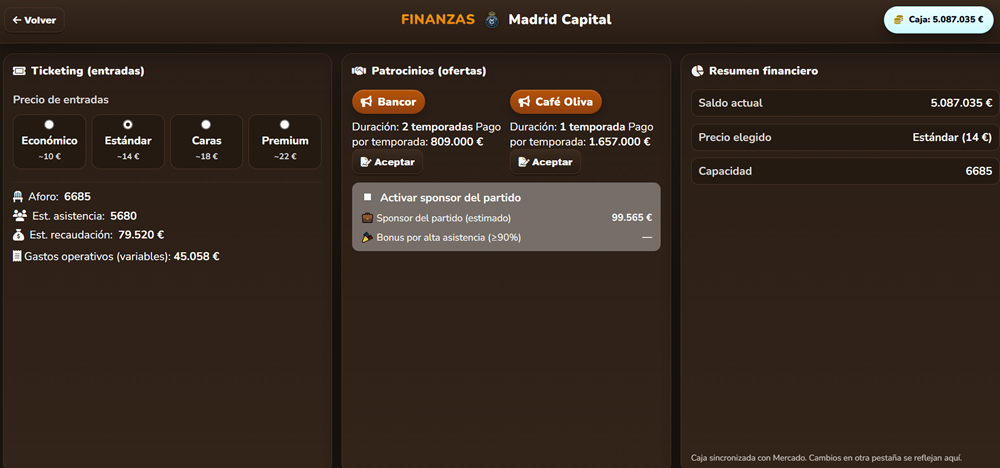This screenshot has height=468, width=1000.
Task: Click the pie chart icon beside Resumen financiero
Action: [698, 71]
